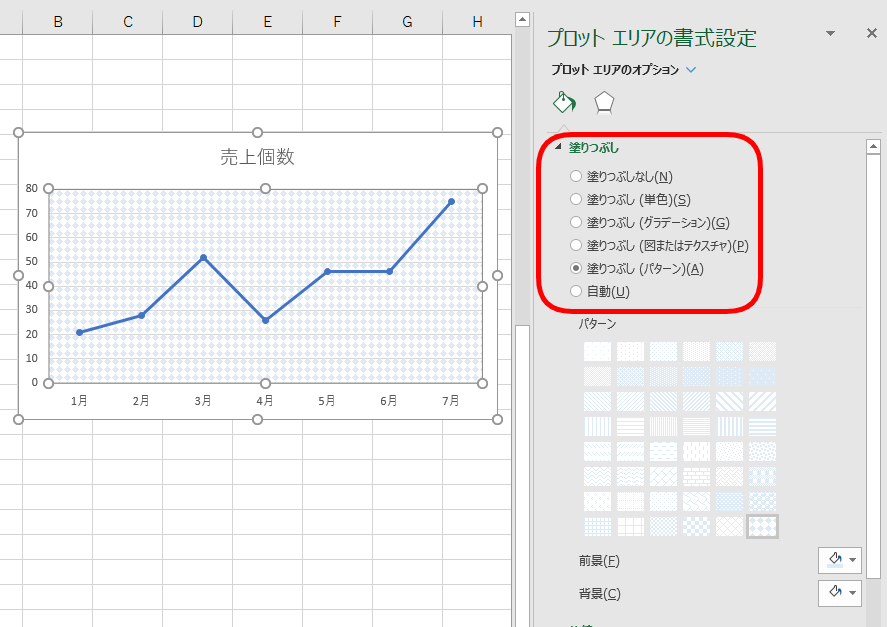Open the Effects pentagon tab
Viewport: 887px width, 627px height.
pyautogui.click(x=604, y=102)
